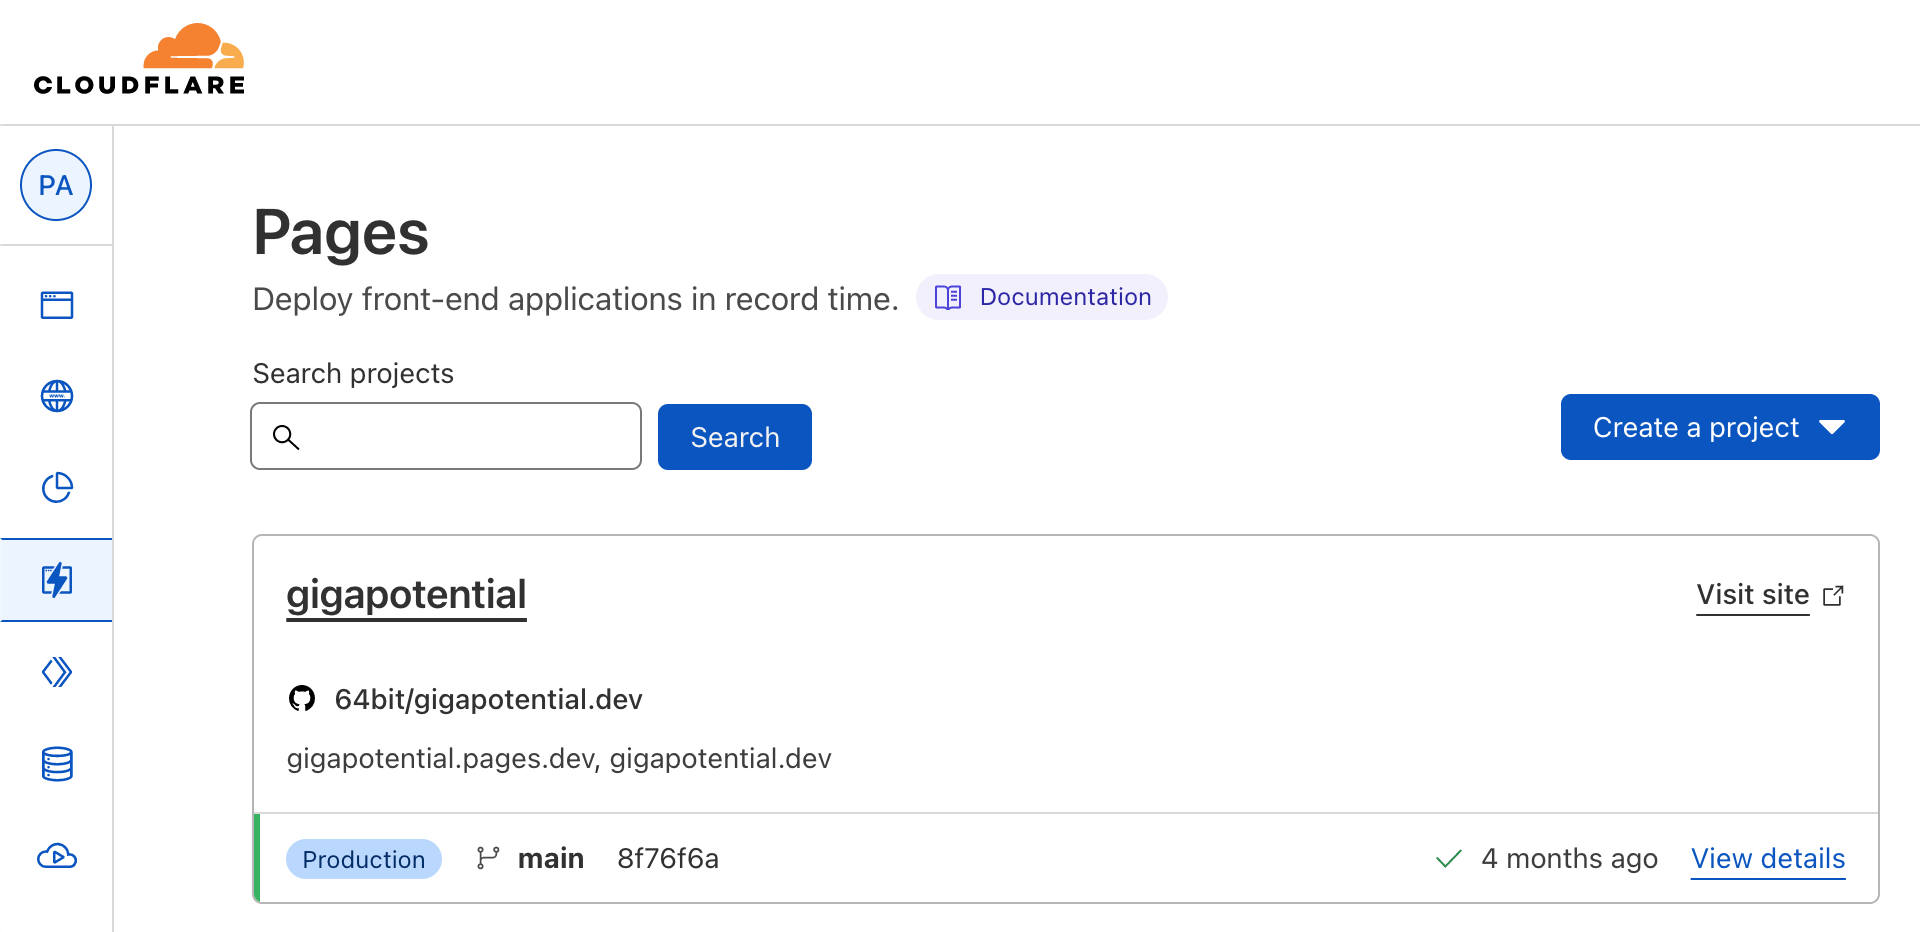1920x932 pixels.
Task: Click the Visit site link
Action: click(x=1753, y=595)
